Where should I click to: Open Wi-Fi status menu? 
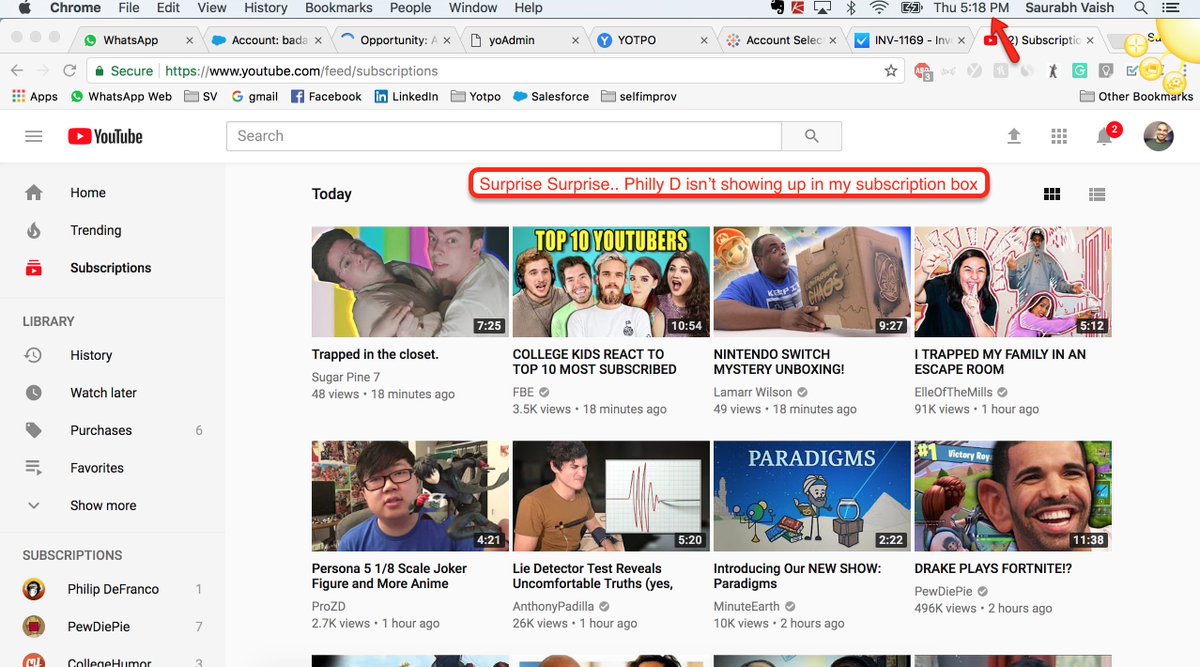(879, 8)
